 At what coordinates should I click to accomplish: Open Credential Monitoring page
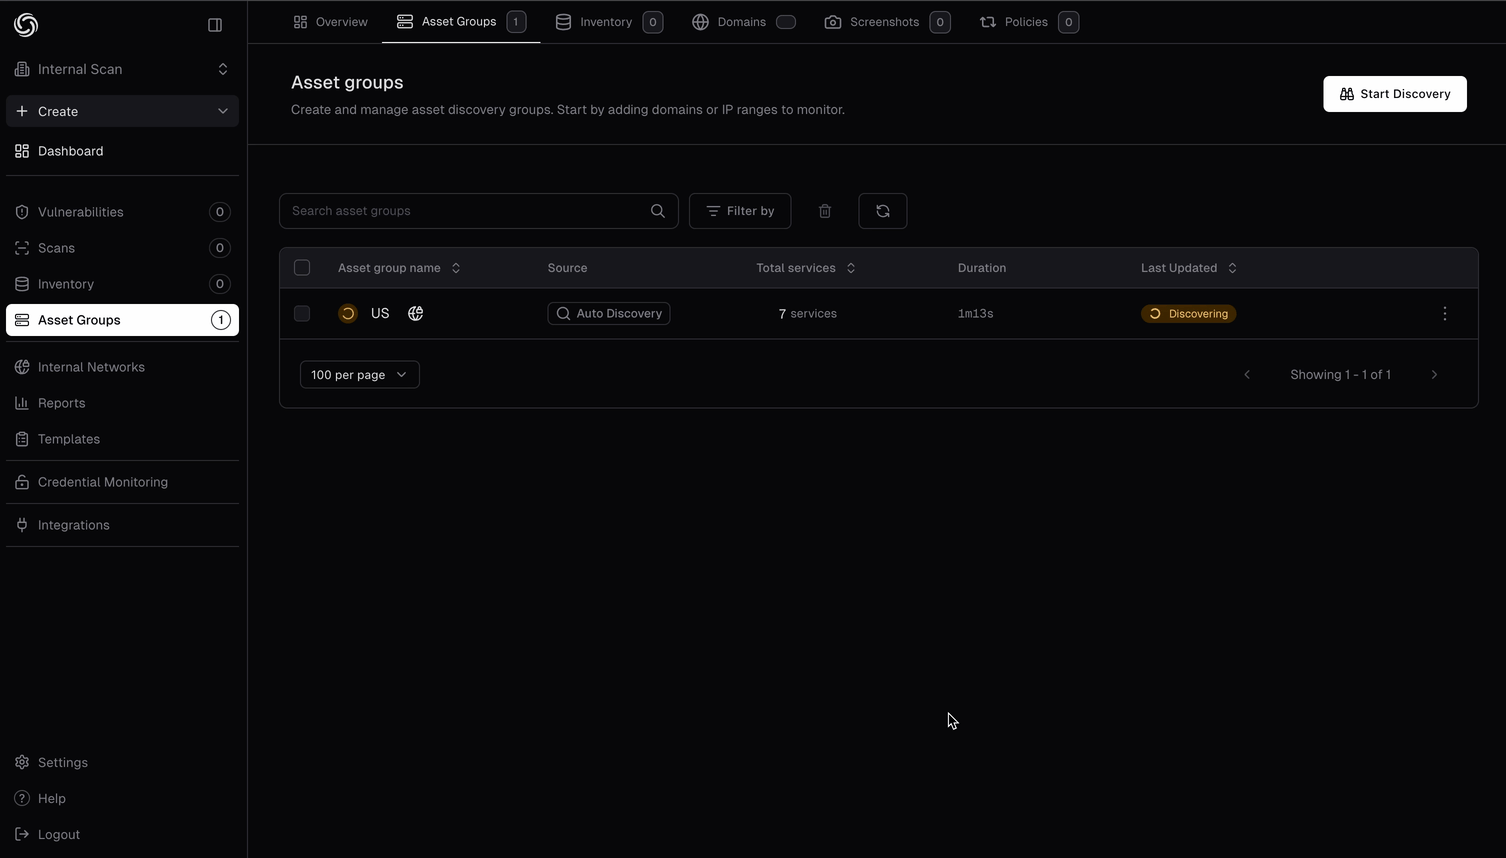click(122, 482)
